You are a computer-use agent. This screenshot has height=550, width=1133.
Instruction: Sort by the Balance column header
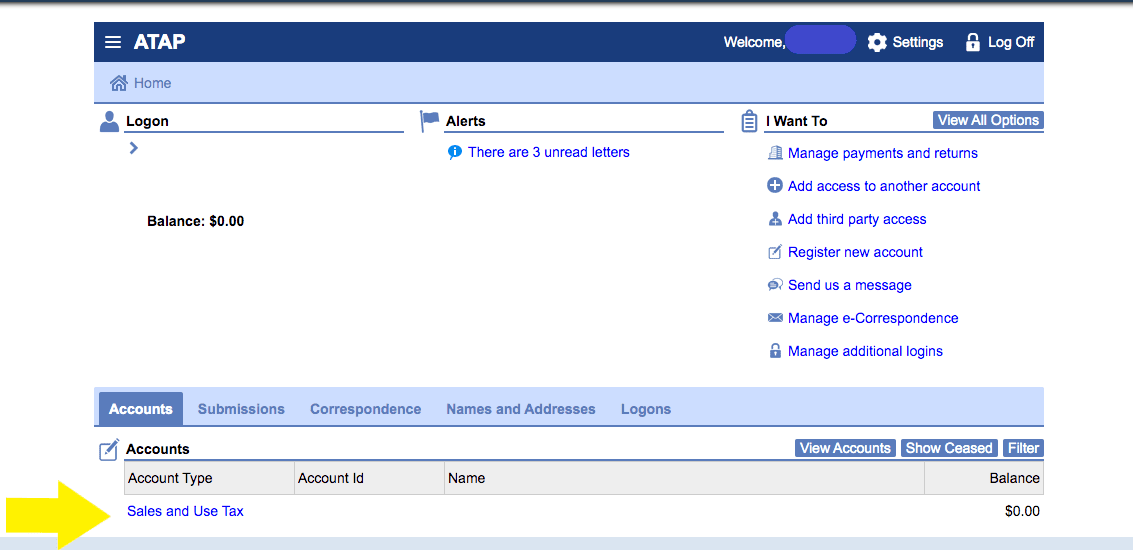coord(984,478)
